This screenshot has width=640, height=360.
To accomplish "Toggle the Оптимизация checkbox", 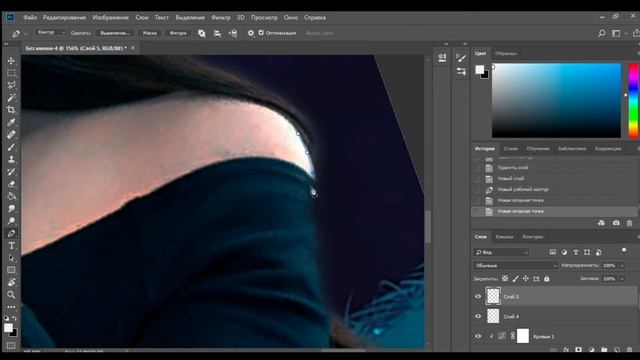I will pyautogui.click(x=261, y=33).
